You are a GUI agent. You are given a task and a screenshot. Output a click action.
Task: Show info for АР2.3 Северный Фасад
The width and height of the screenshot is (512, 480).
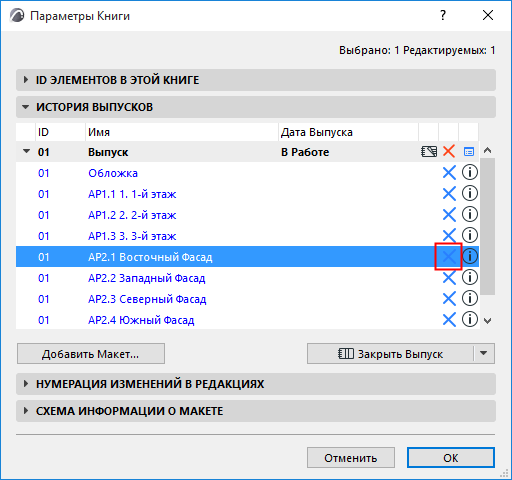(x=470, y=298)
